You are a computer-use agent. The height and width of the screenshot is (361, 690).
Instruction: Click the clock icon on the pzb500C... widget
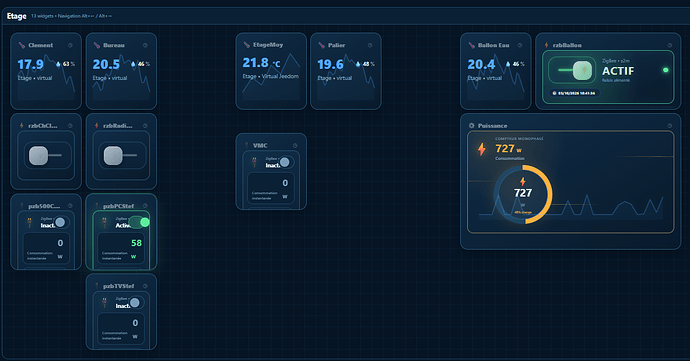(70, 206)
